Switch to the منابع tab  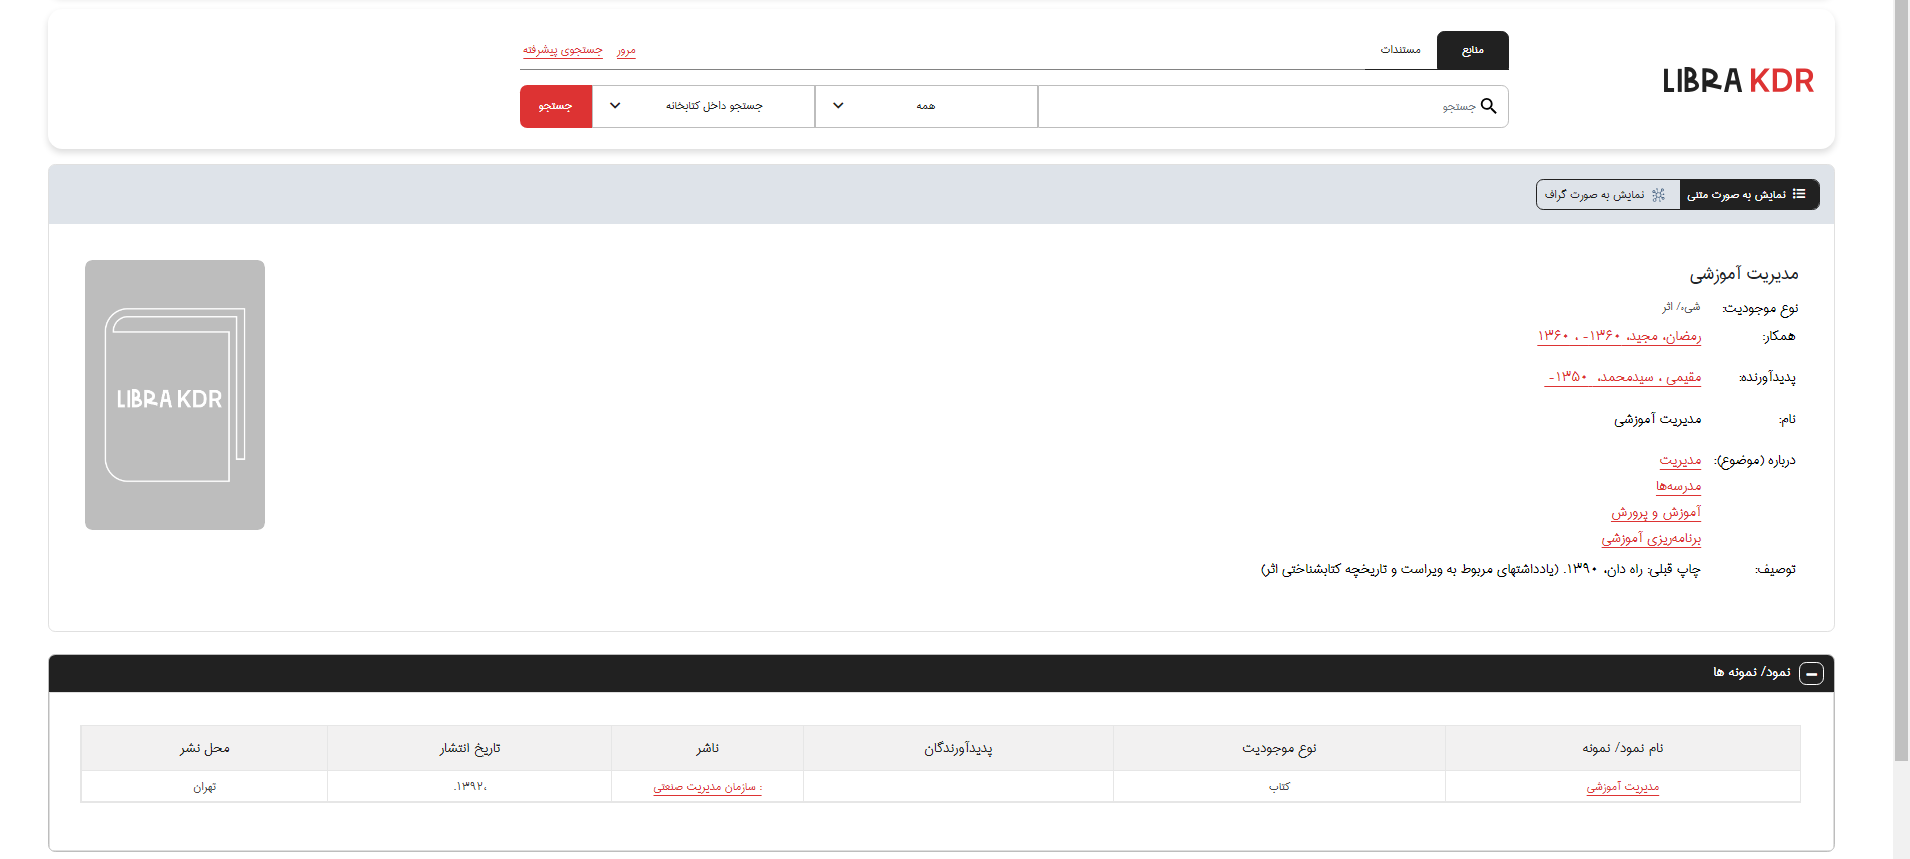coord(1472,50)
